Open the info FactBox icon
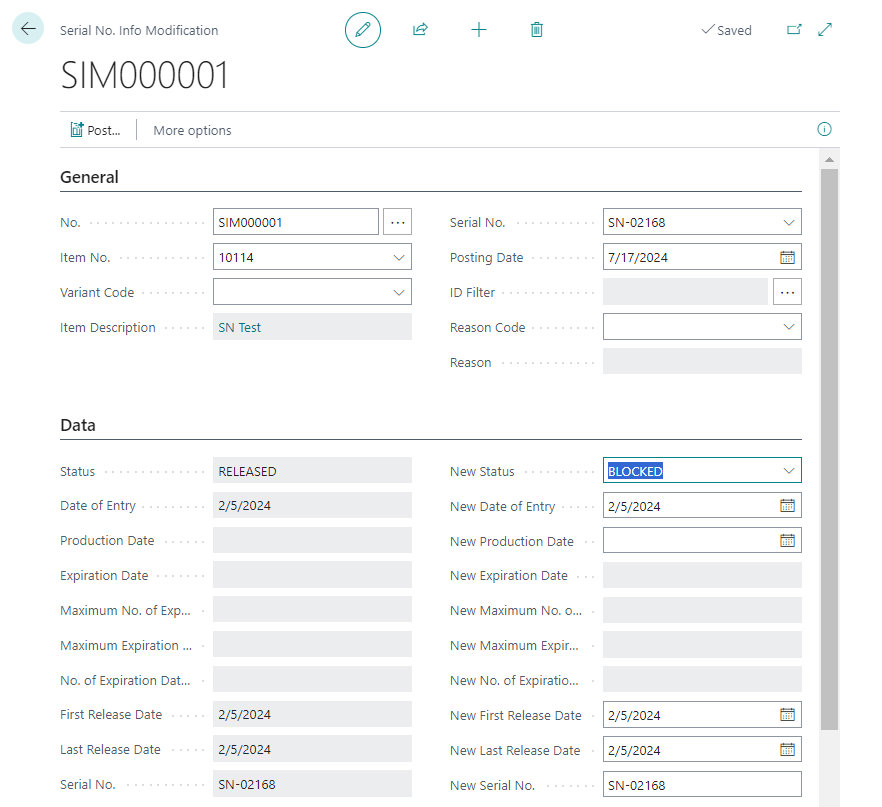 pyautogui.click(x=824, y=129)
